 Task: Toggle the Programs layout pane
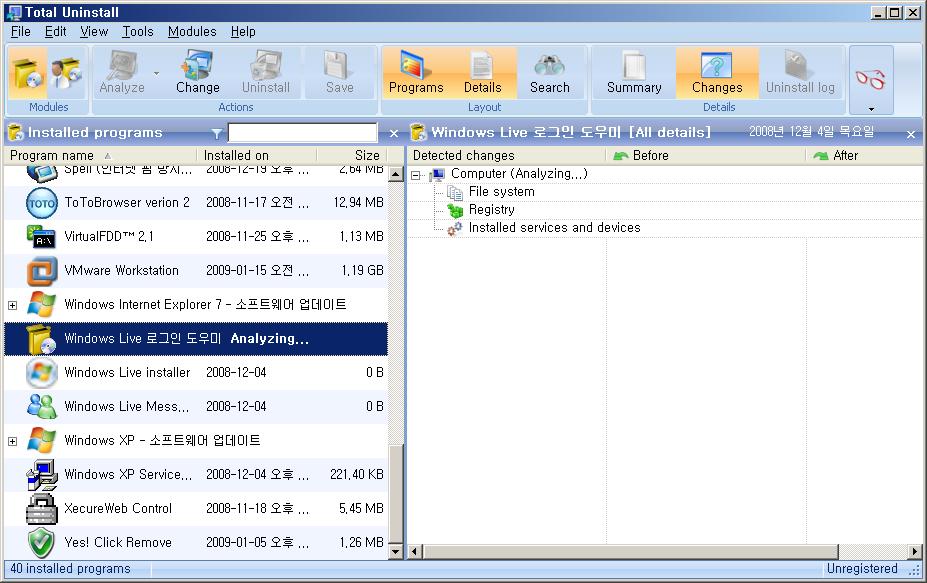416,73
